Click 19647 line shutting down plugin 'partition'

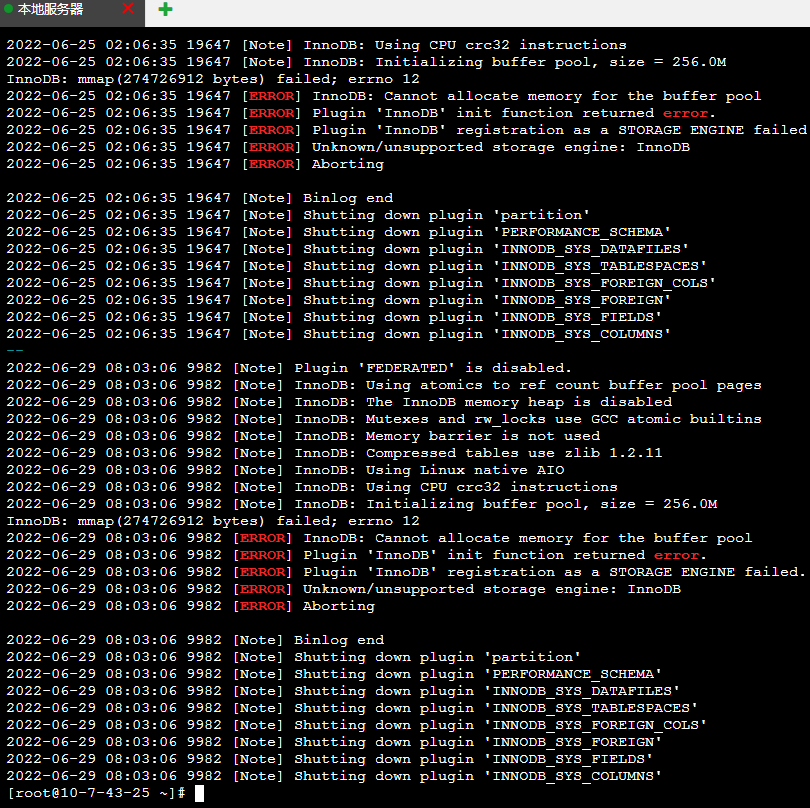pos(298,215)
